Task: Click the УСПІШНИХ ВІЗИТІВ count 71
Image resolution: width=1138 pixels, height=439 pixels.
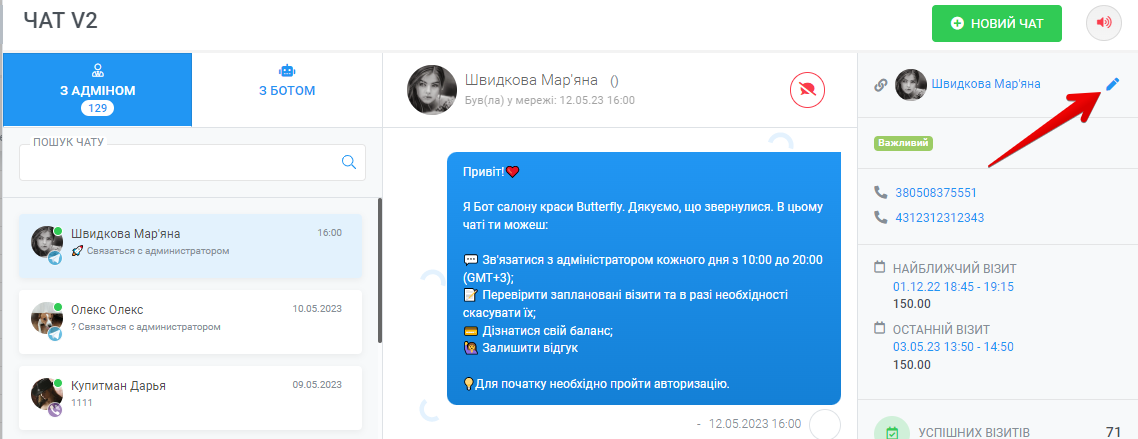Action: pos(1113,432)
